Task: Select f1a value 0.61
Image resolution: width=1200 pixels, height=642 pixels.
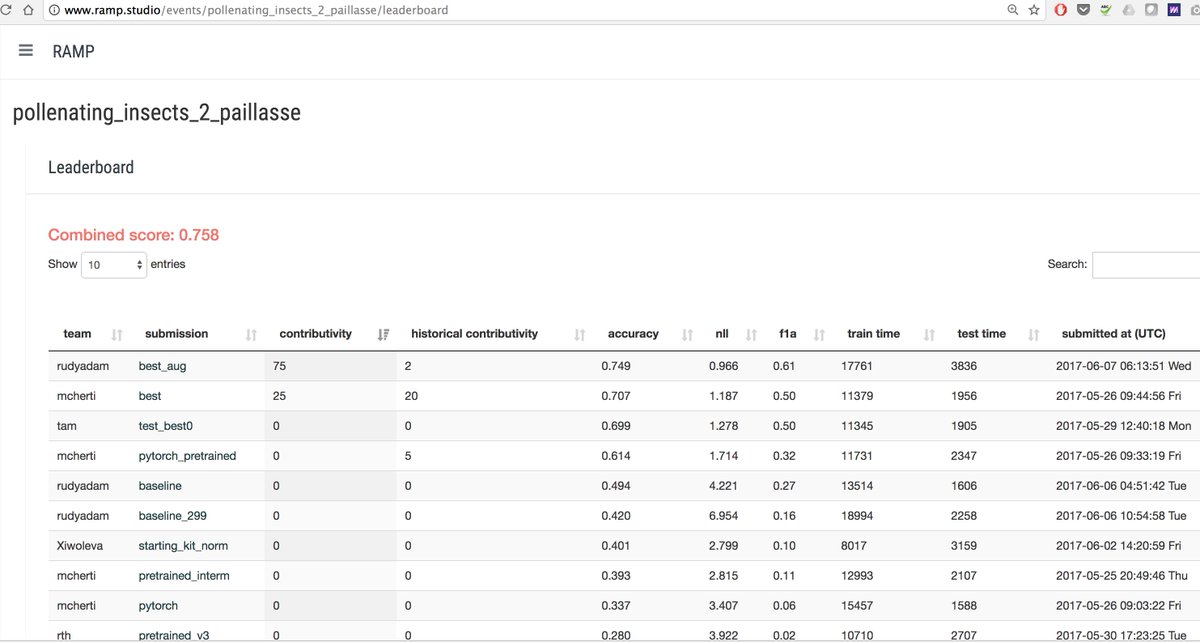Action: [784, 367]
